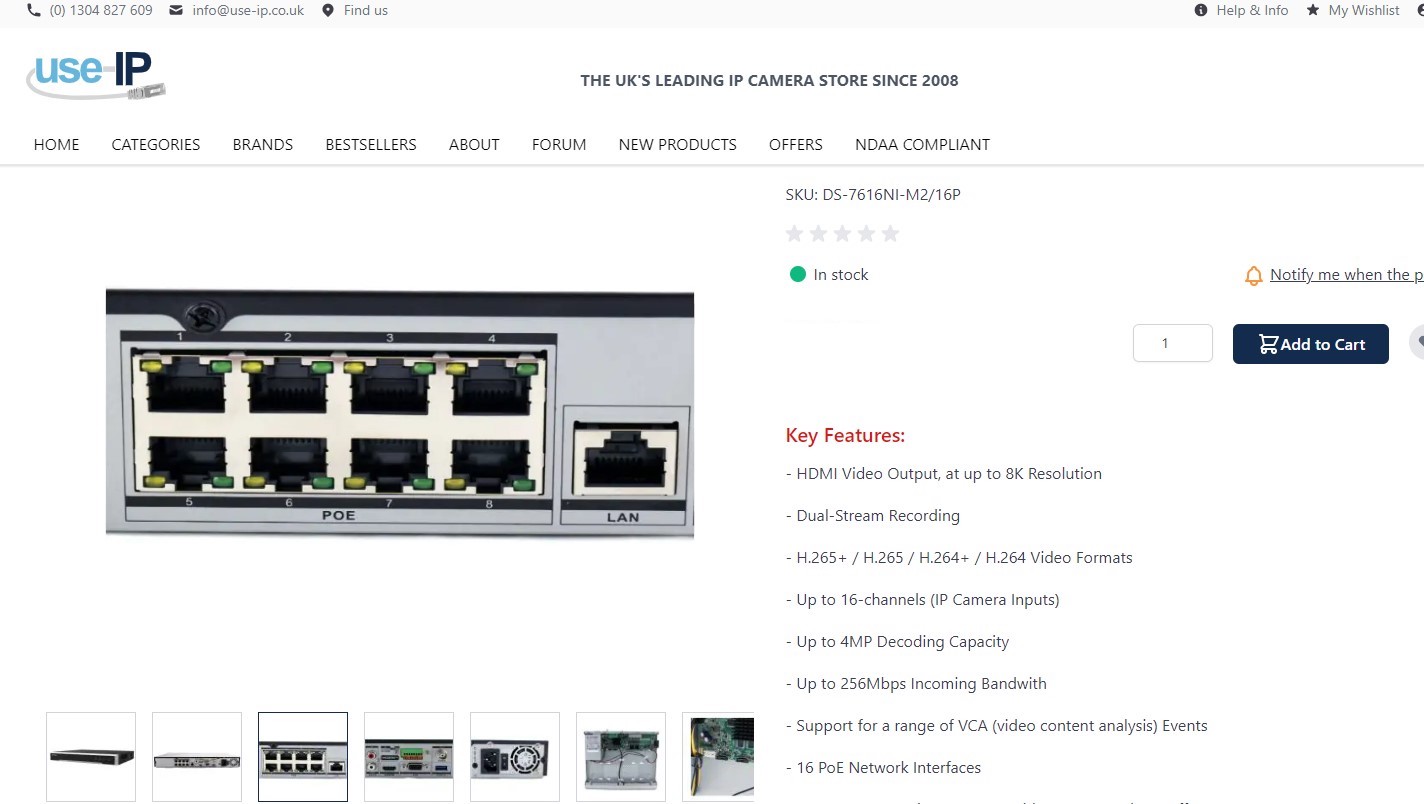
Task: Click the empty star rating row
Action: pyautogui.click(x=842, y=234)
